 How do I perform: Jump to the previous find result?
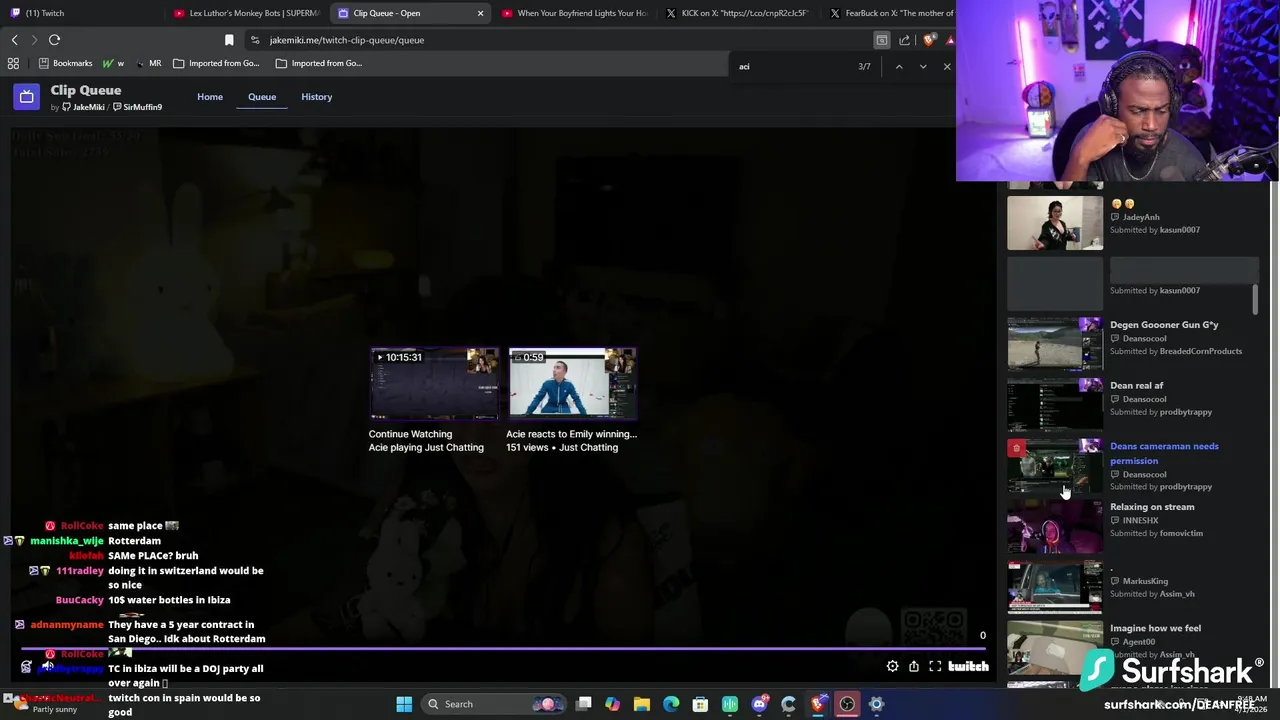click(x=898, y=67)
